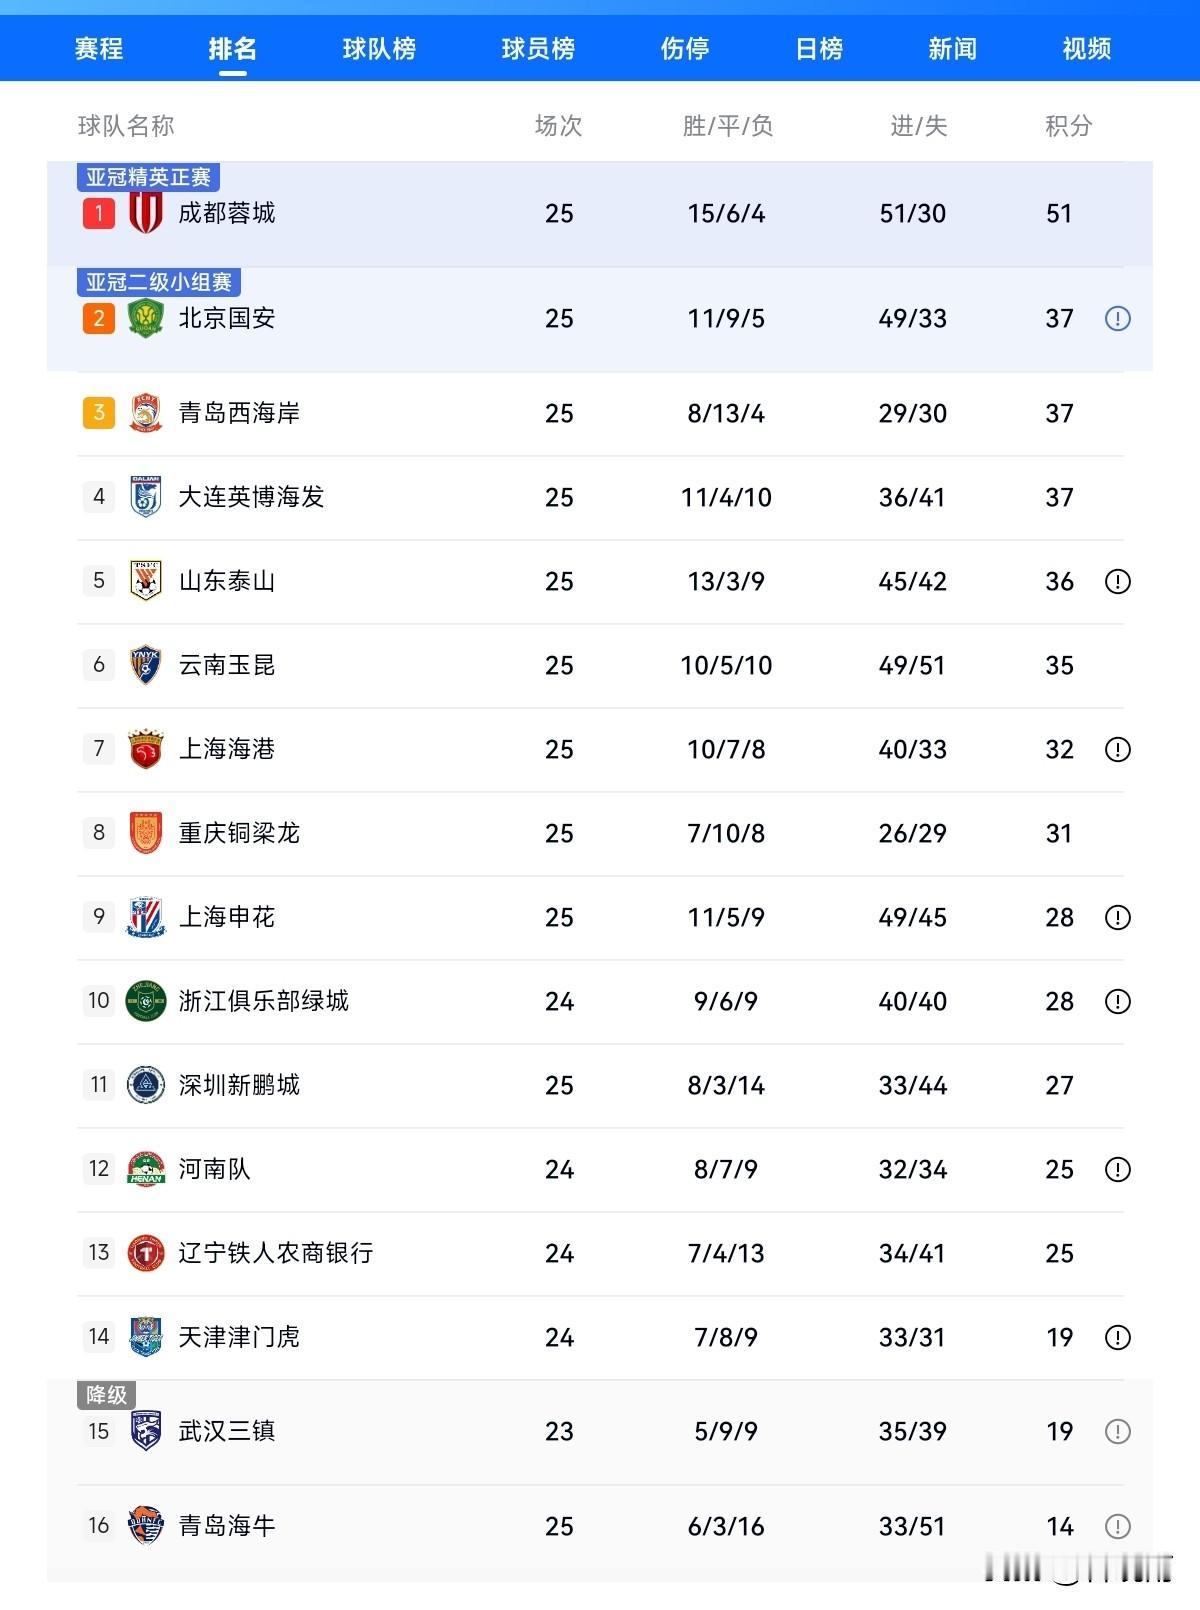Screen dimensions: 1200x1610
Task: Open info icon in 上海申花 row
Action: point(1117,917)
